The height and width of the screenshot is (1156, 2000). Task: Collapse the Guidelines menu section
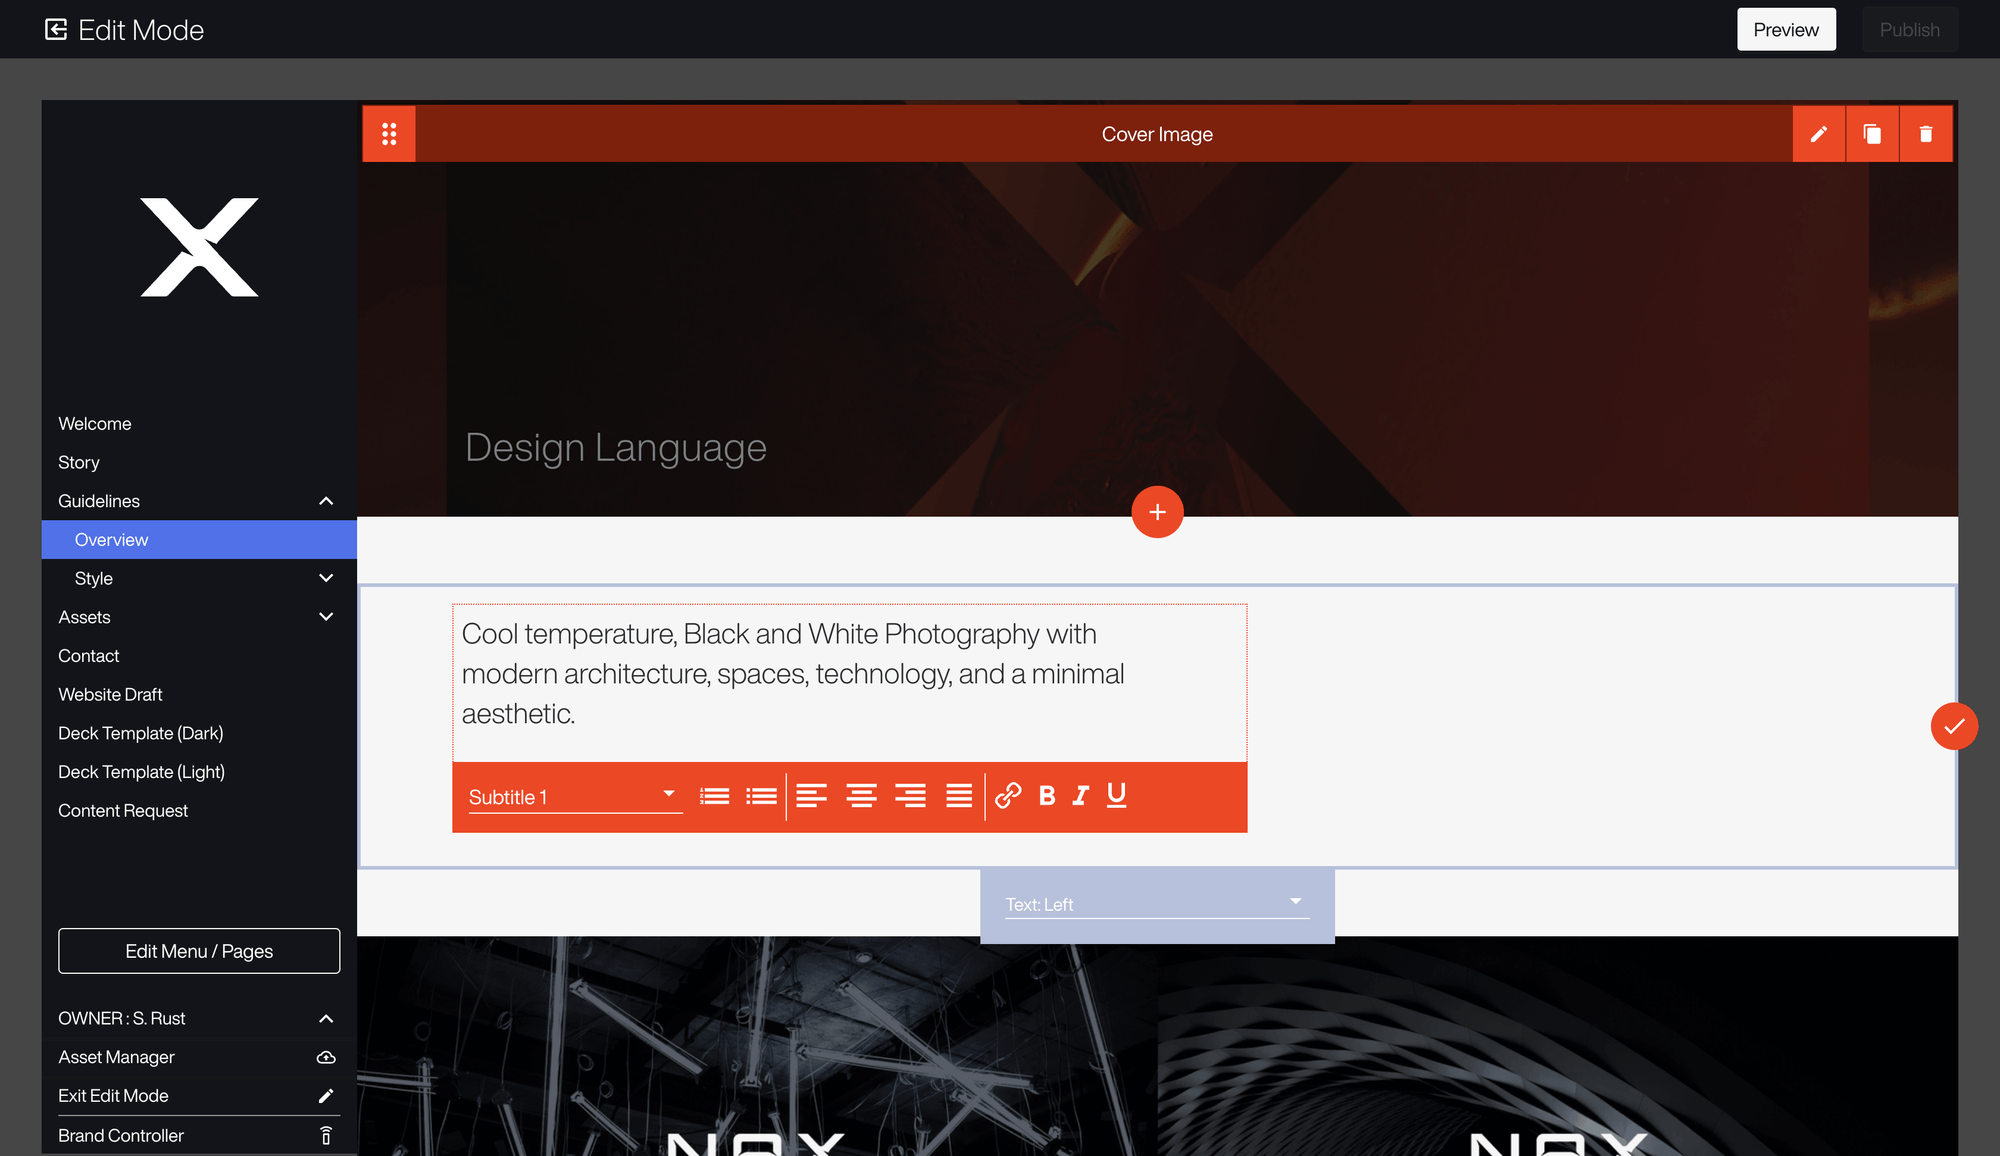click(326, 501)
